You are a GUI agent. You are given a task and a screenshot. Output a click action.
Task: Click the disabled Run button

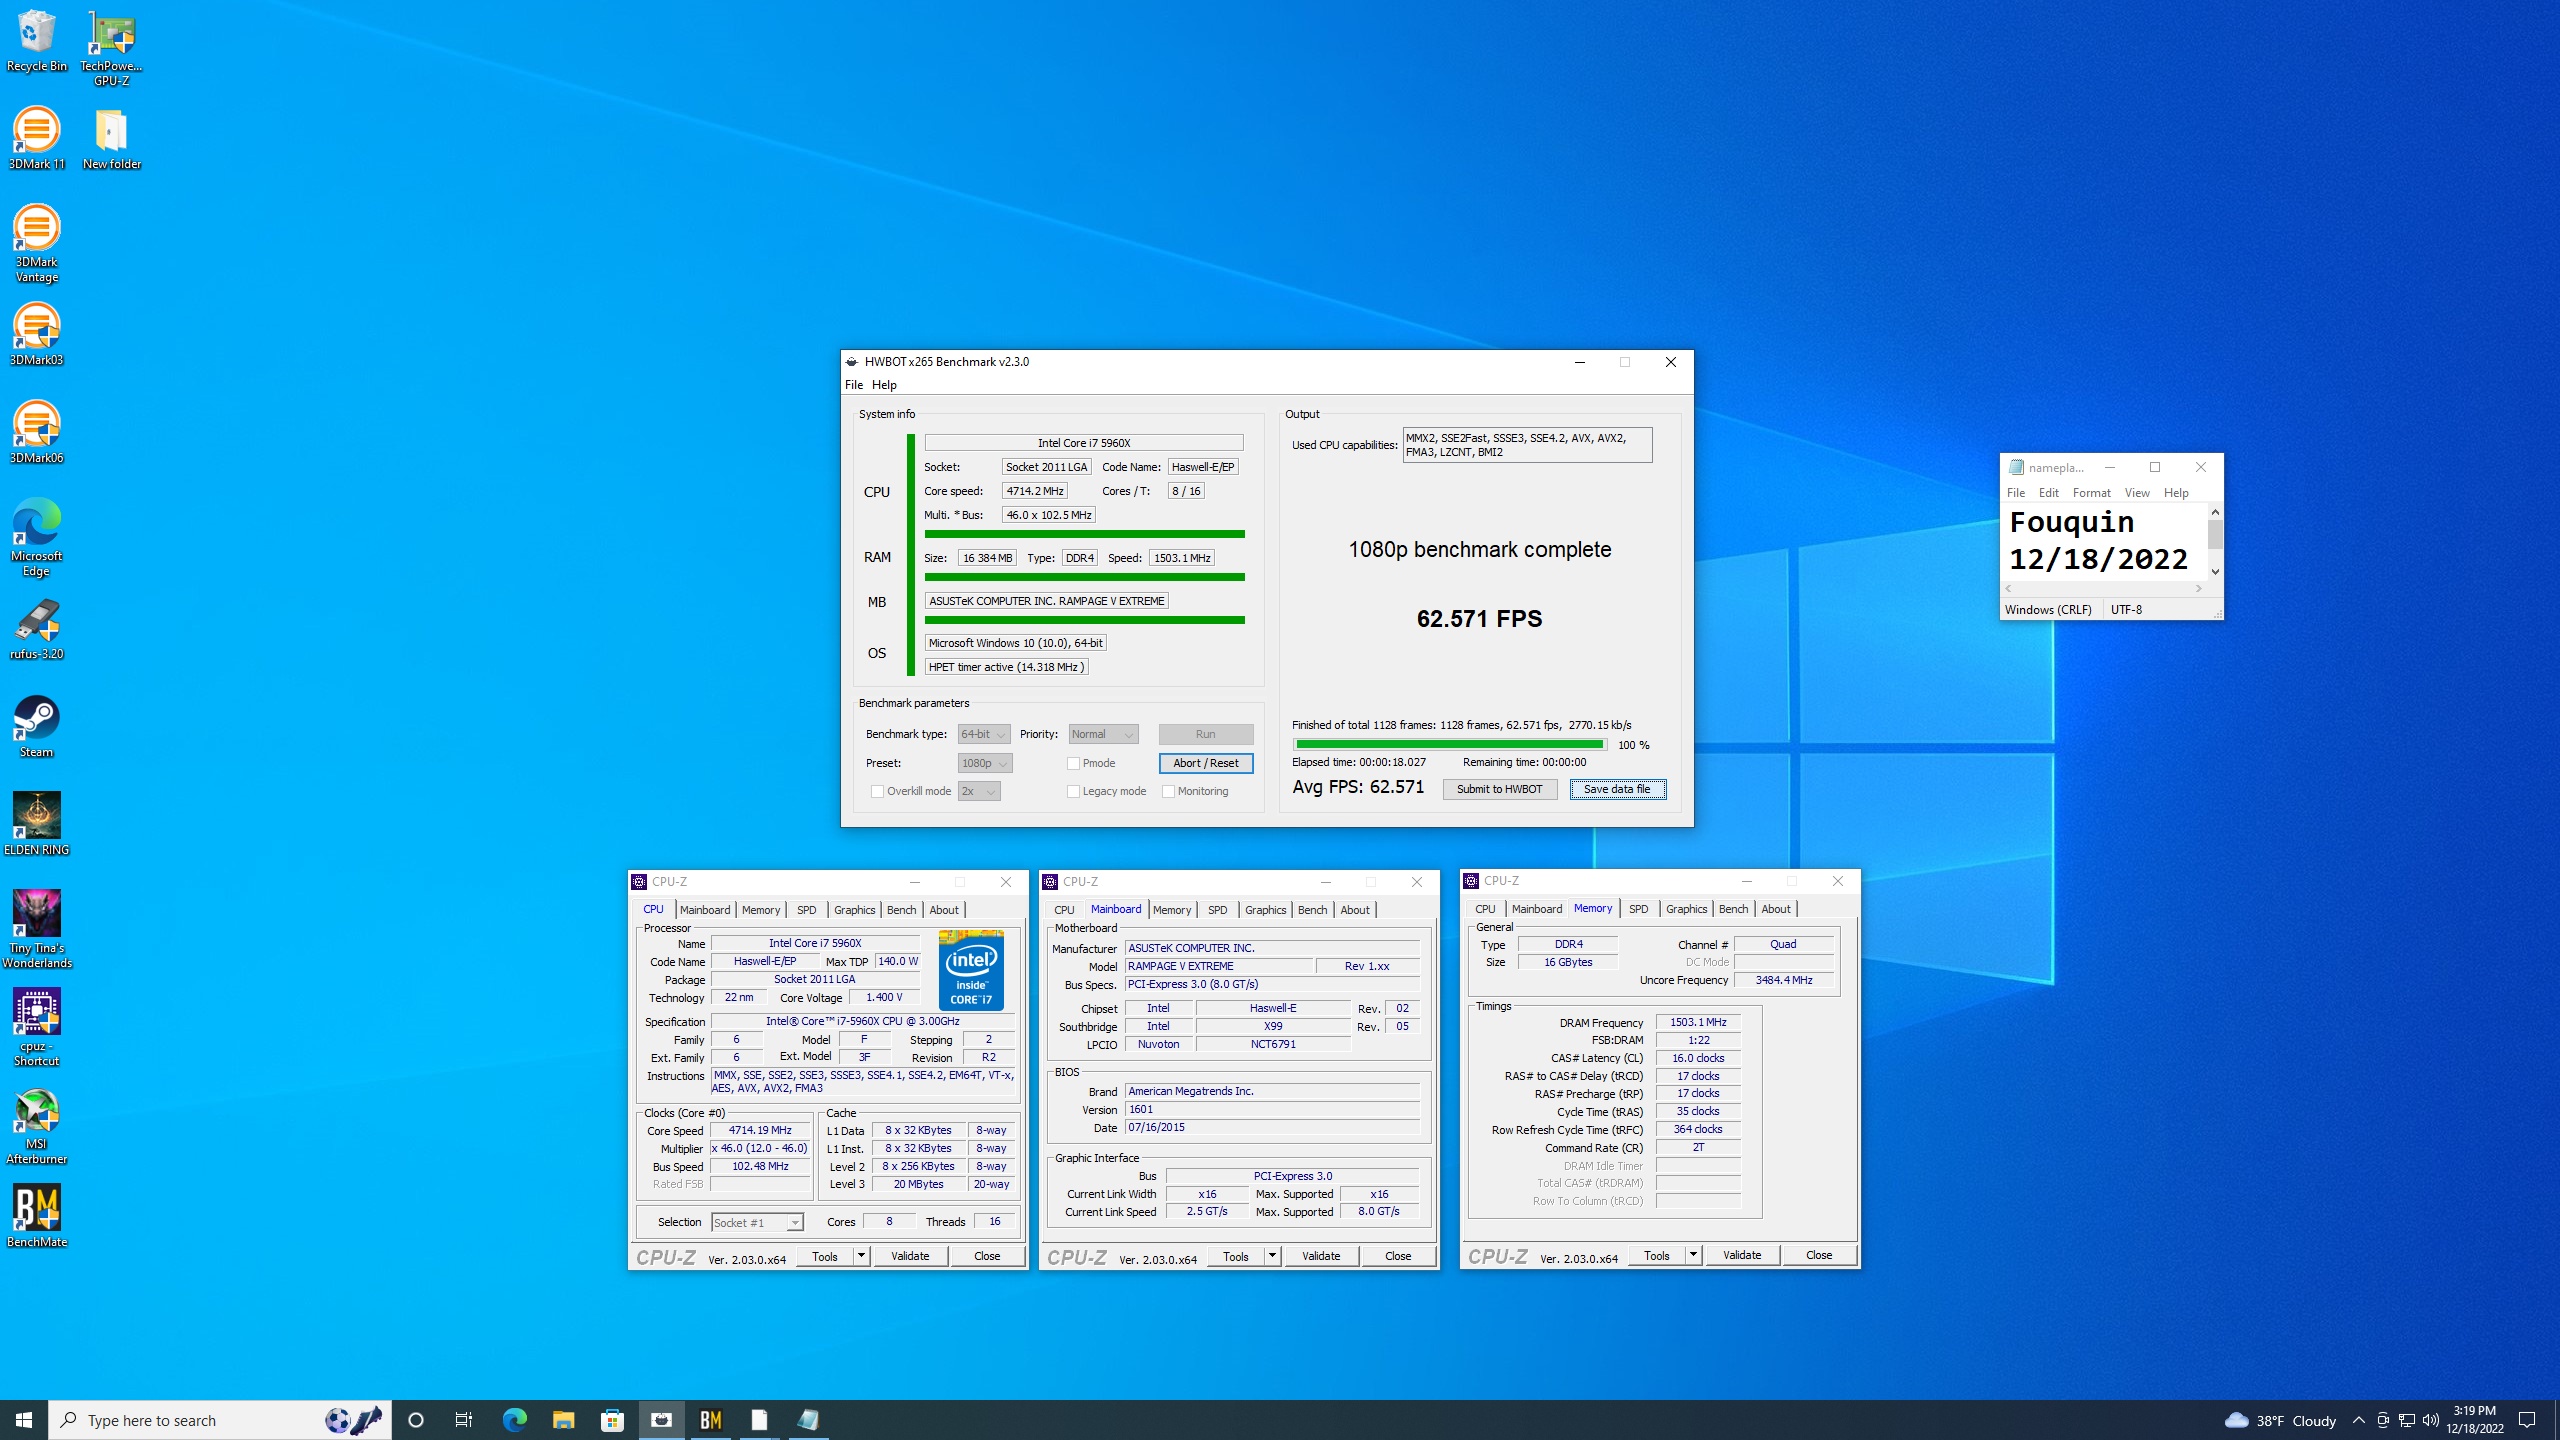(1205, 734)
